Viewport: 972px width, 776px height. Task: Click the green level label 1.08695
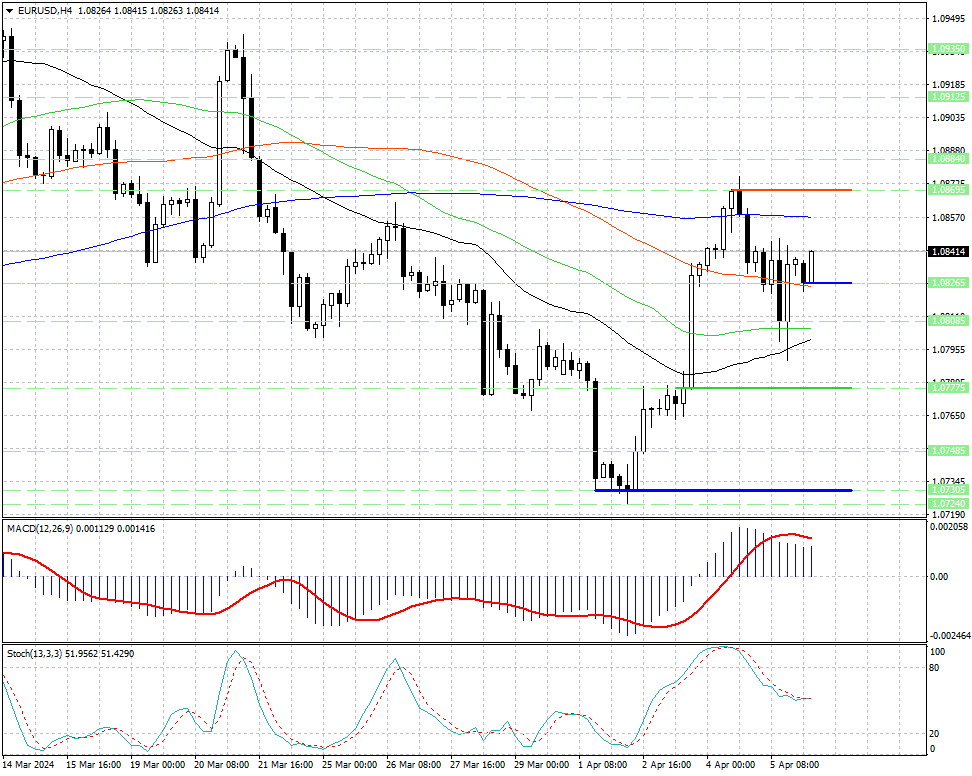[948, 190]
